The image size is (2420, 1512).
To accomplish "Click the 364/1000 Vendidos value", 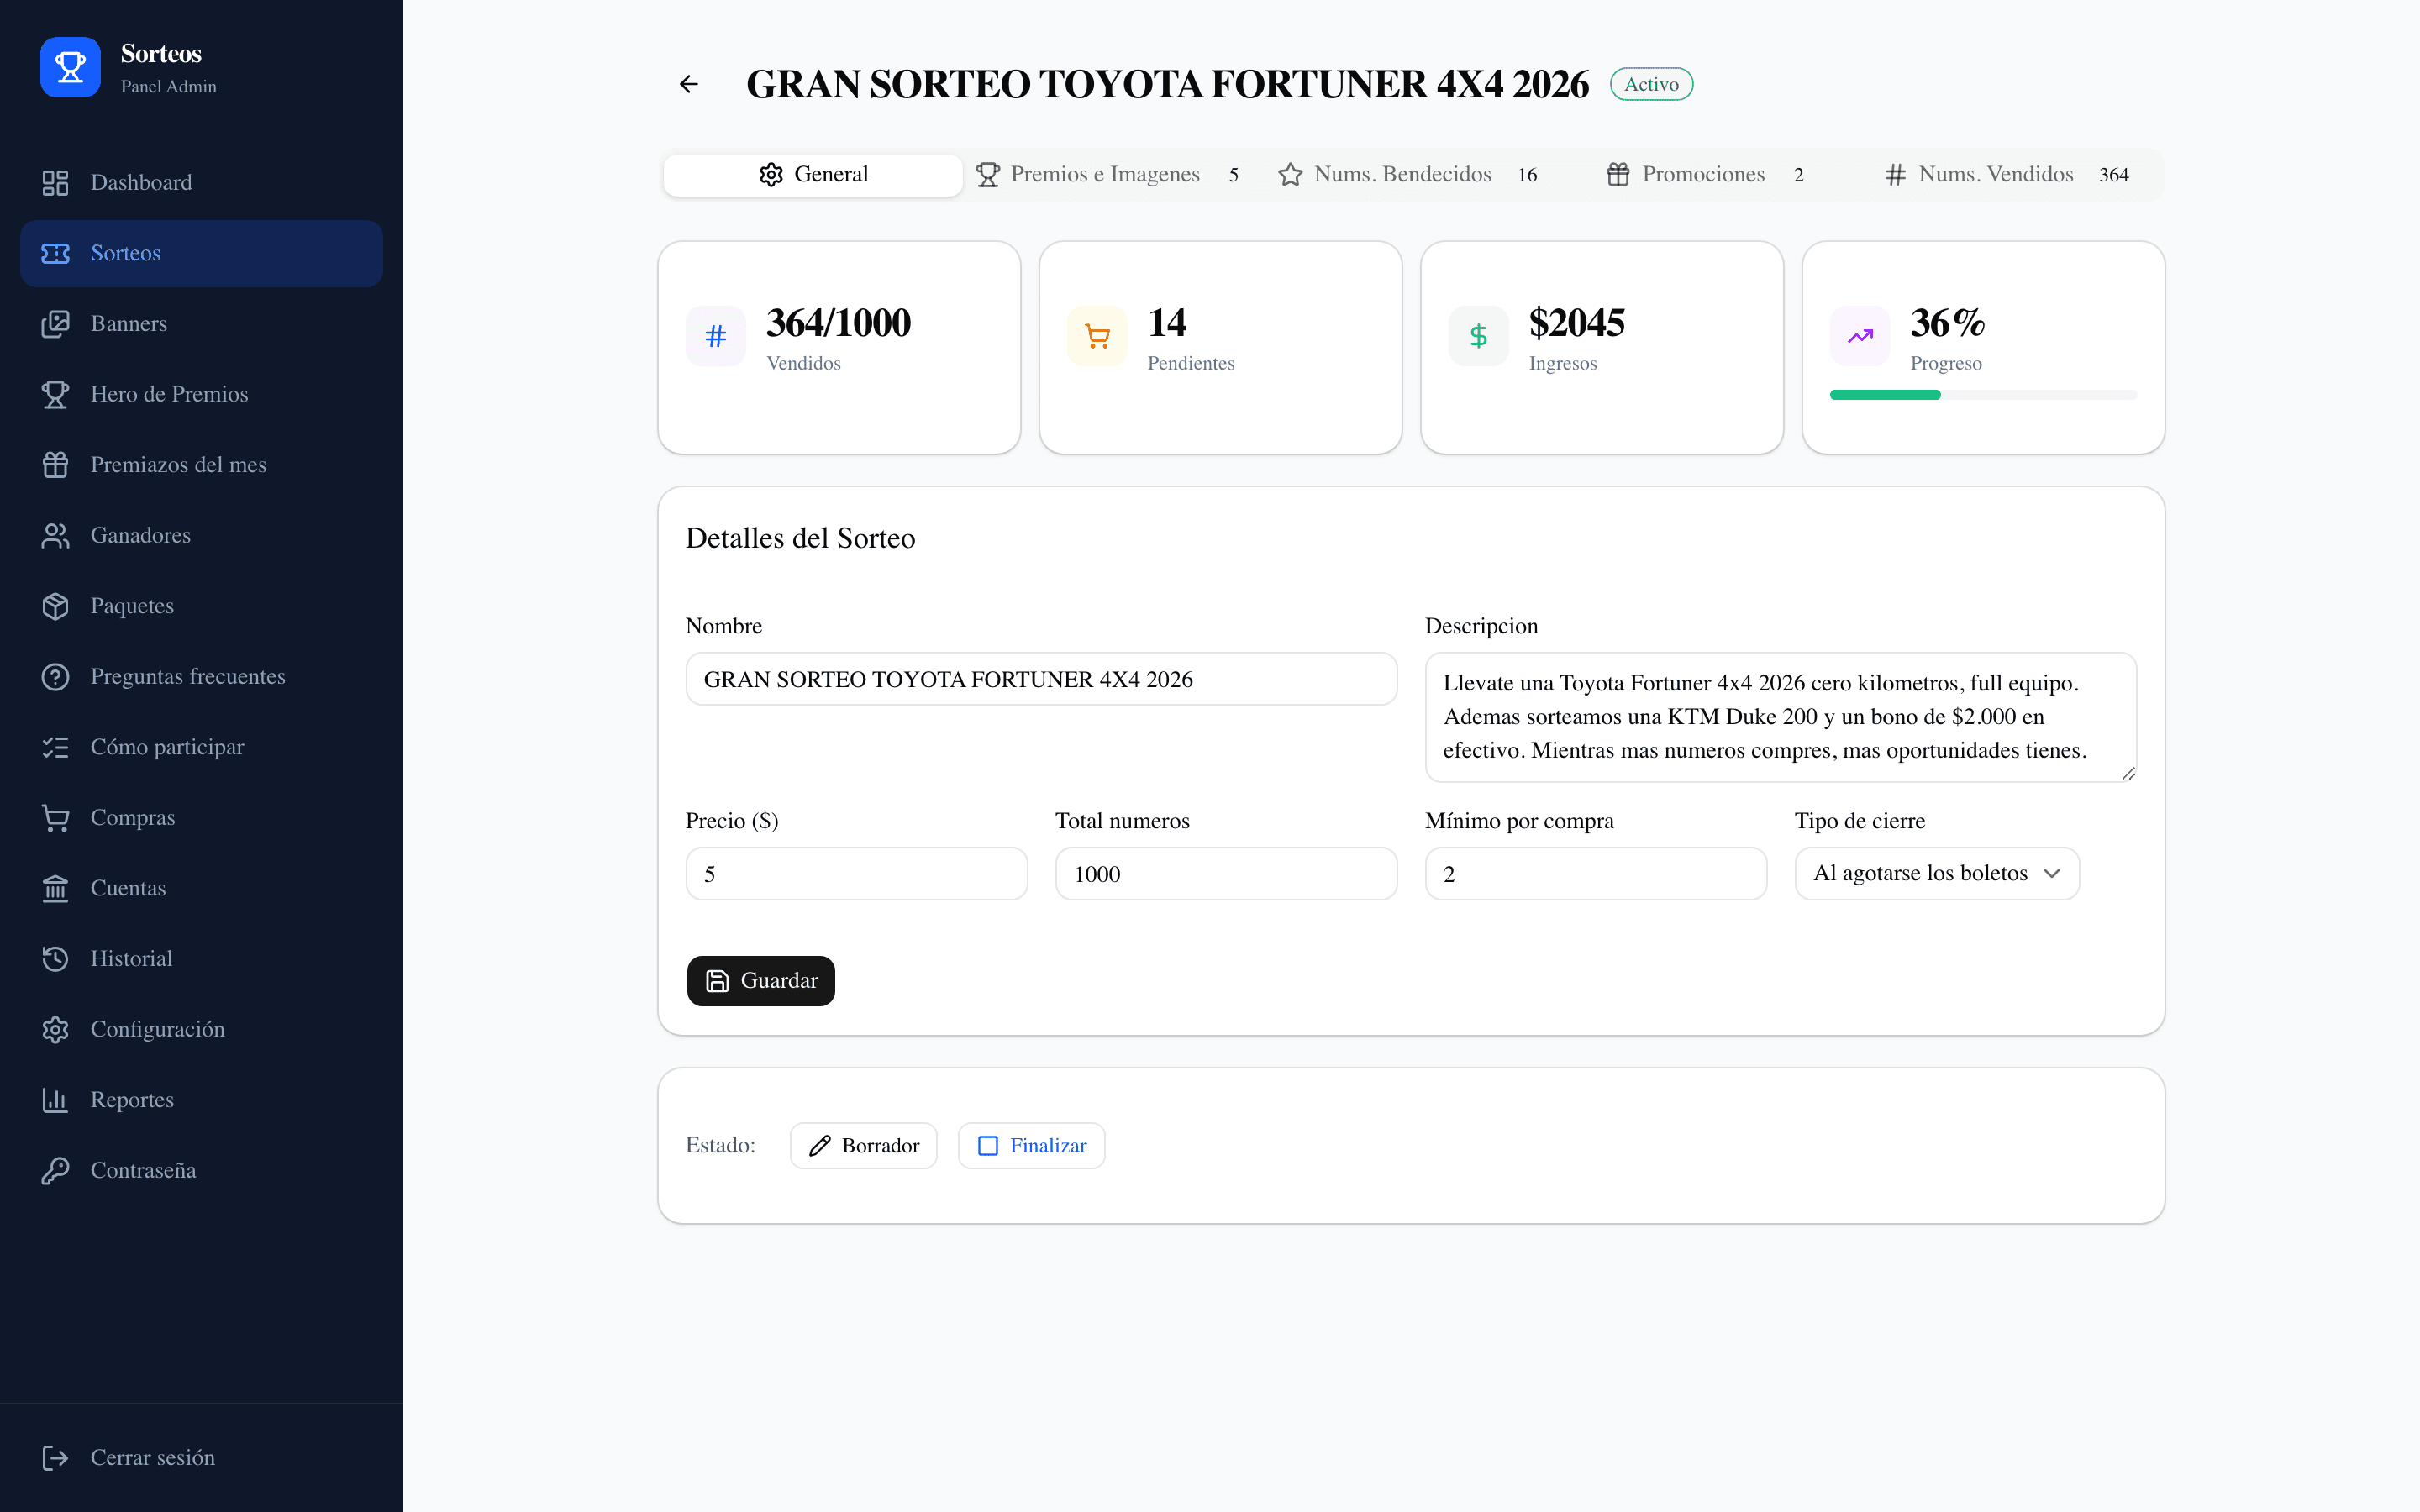I will (838, 323).
